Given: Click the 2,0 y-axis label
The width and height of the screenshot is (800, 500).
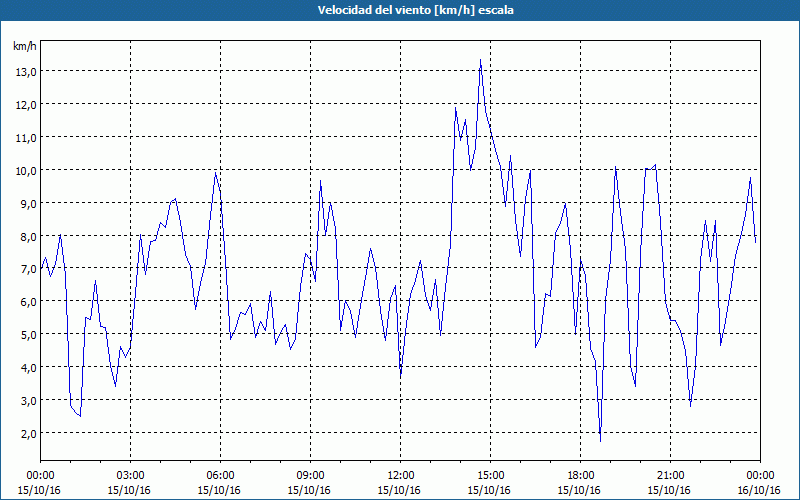Looking at the screenshot, I should 28,433.
